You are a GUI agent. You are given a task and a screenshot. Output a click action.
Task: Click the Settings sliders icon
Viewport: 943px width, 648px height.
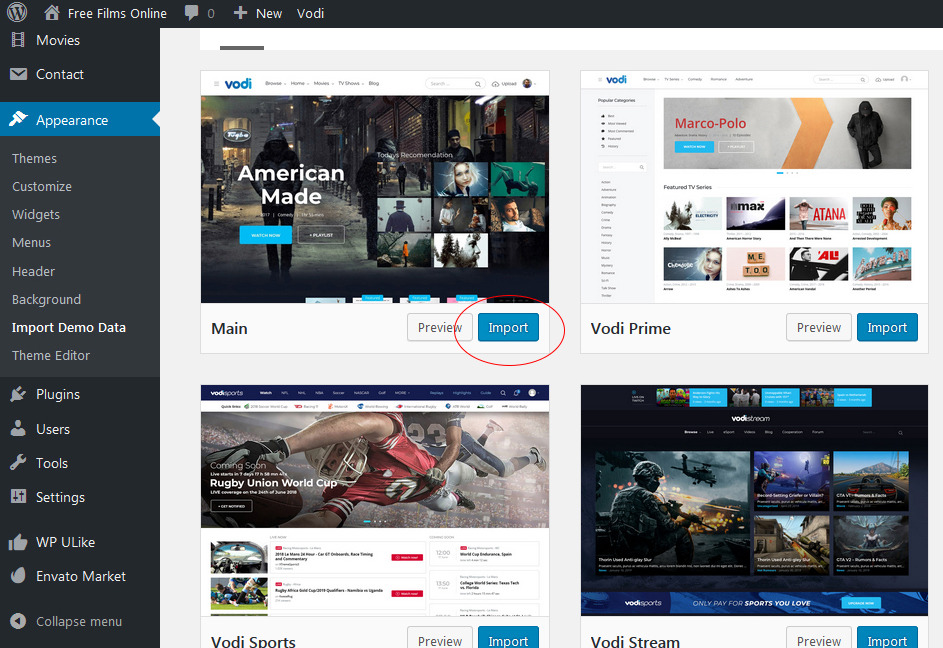point(19,496)
